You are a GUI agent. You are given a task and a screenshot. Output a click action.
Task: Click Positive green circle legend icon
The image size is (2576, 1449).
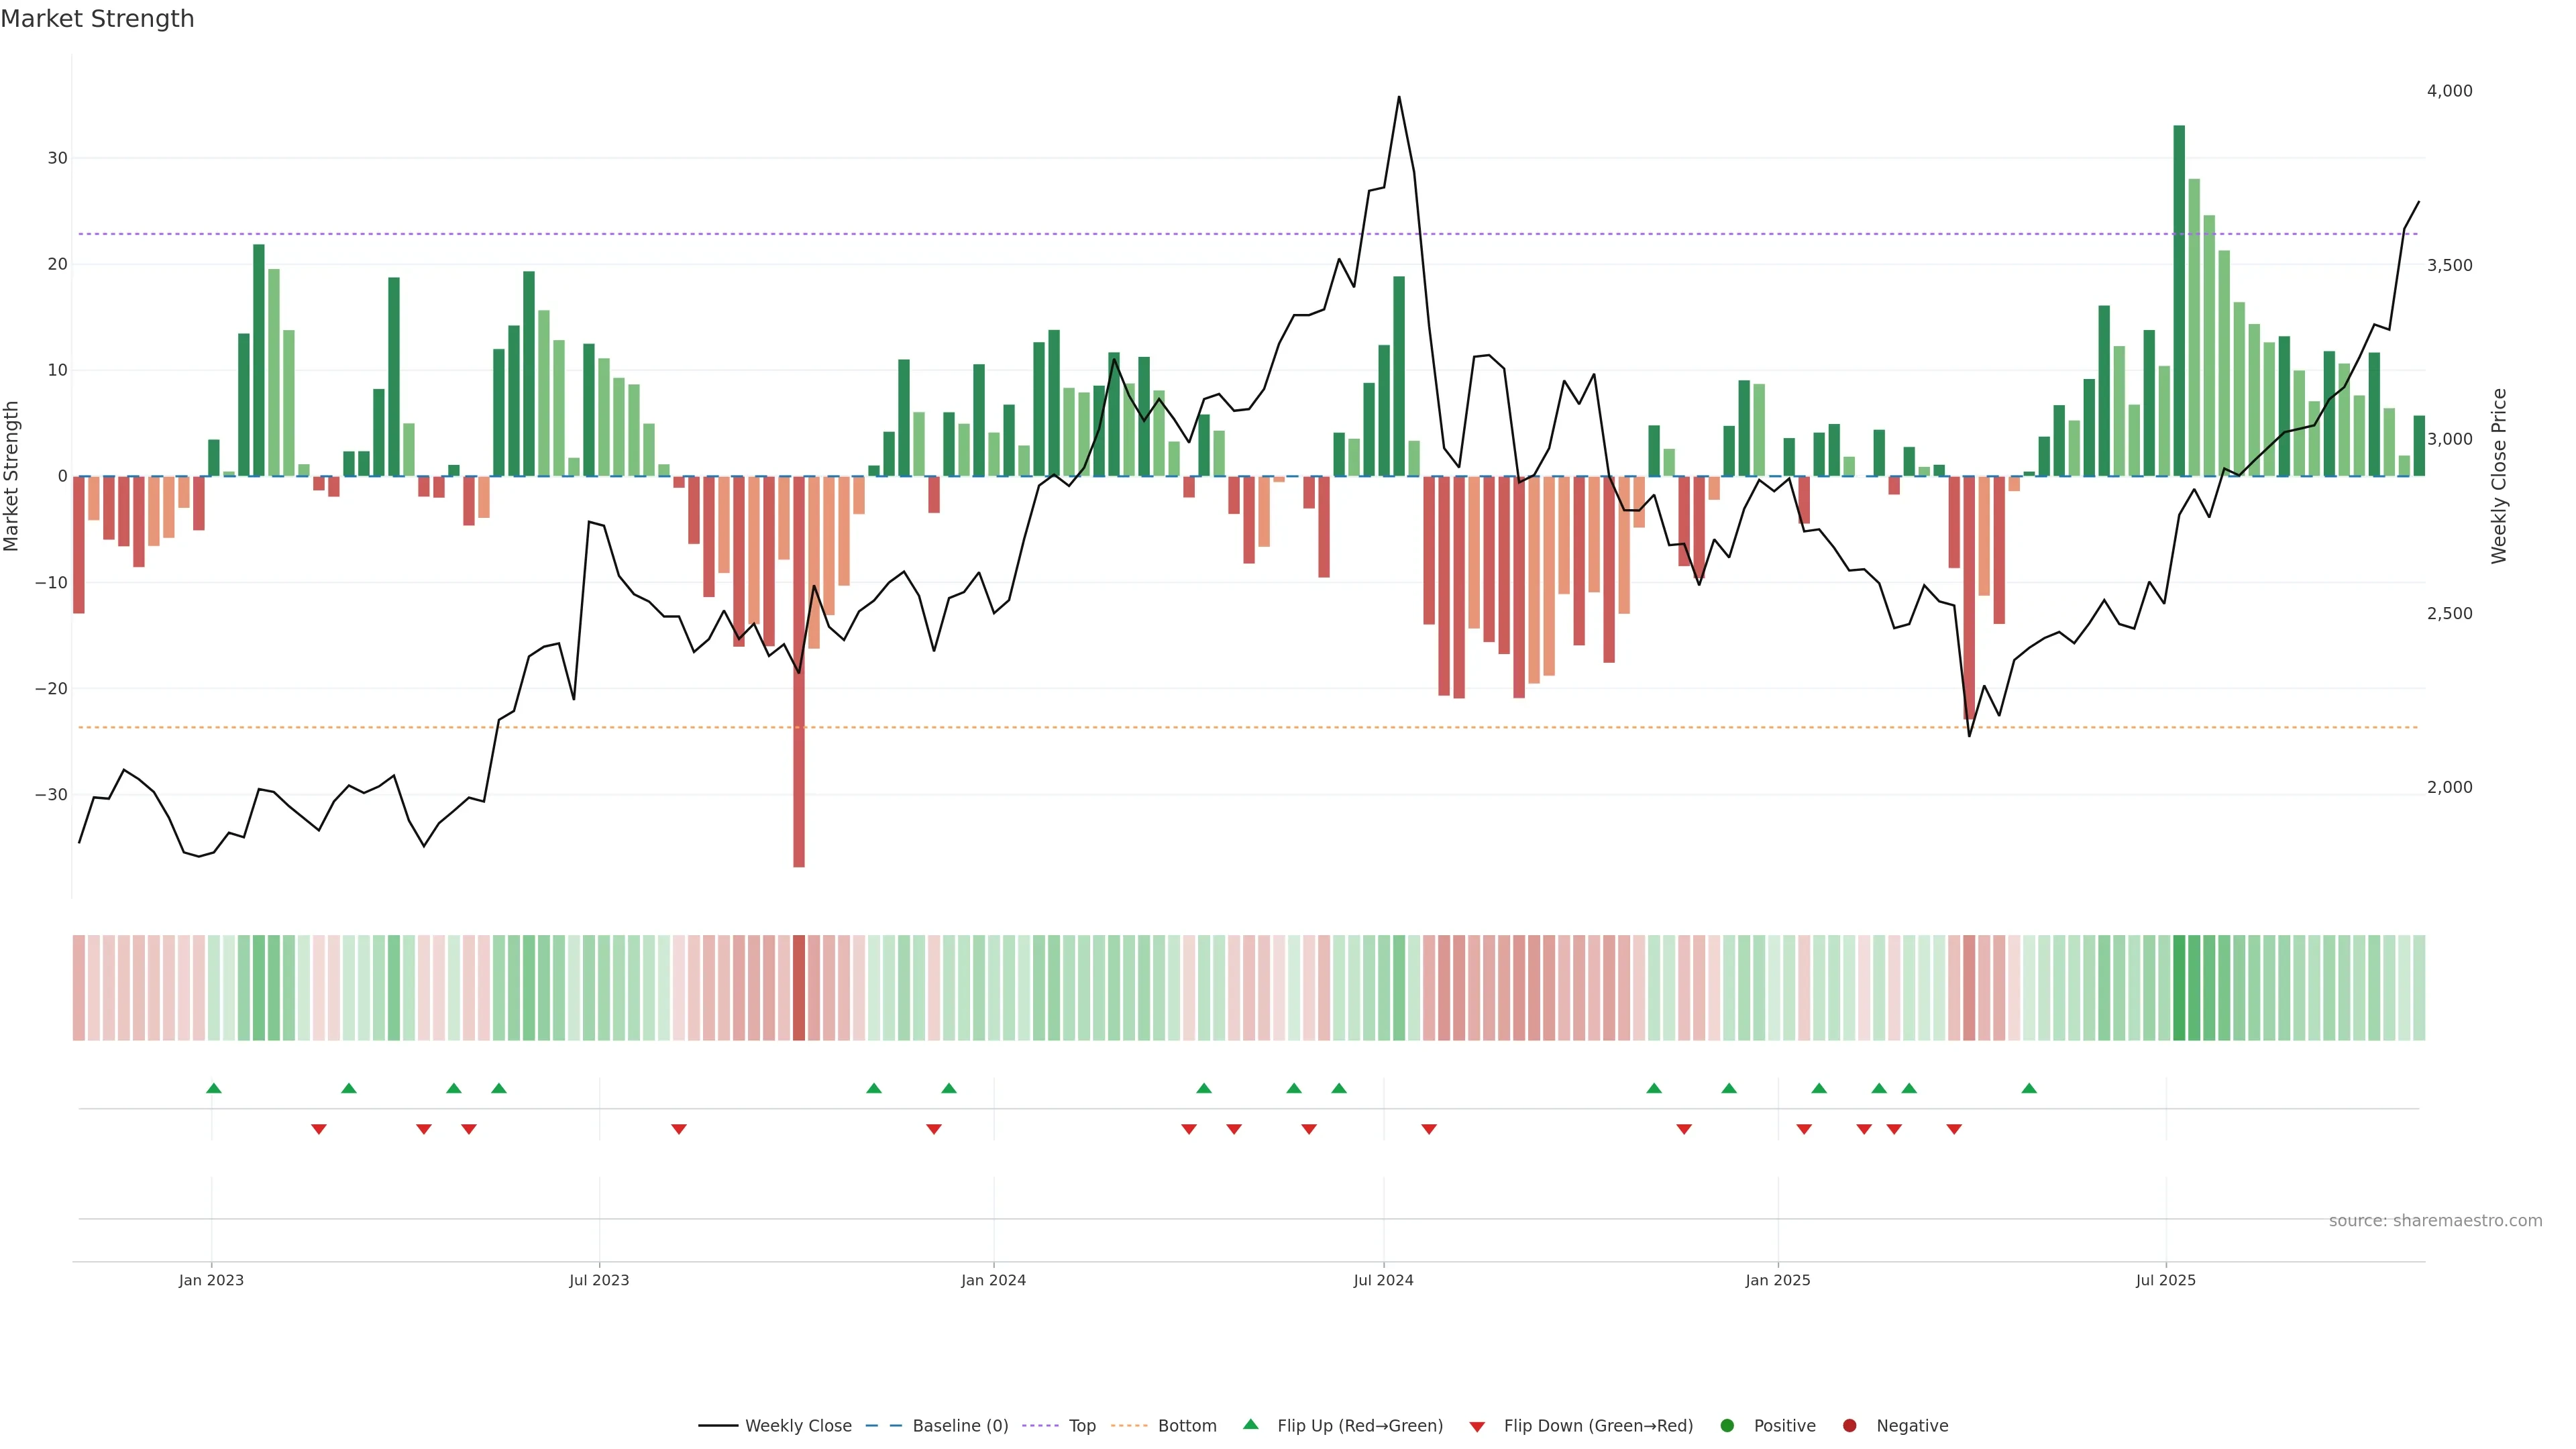1727,1426
